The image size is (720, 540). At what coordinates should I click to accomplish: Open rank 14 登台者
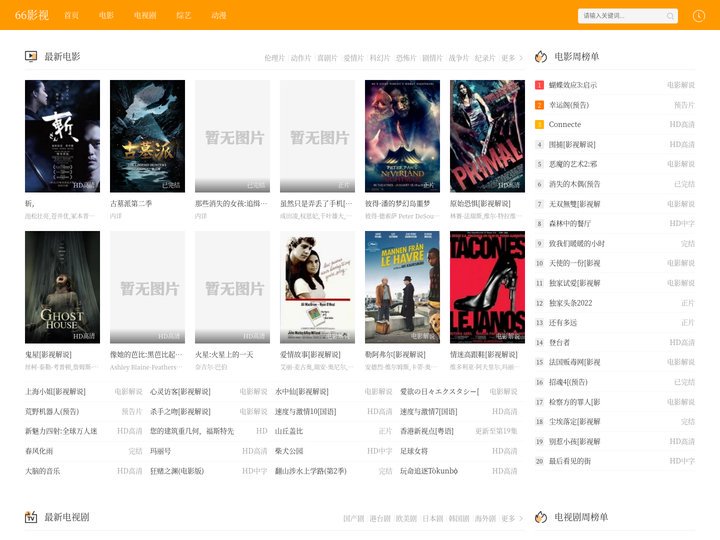point(559,343)
